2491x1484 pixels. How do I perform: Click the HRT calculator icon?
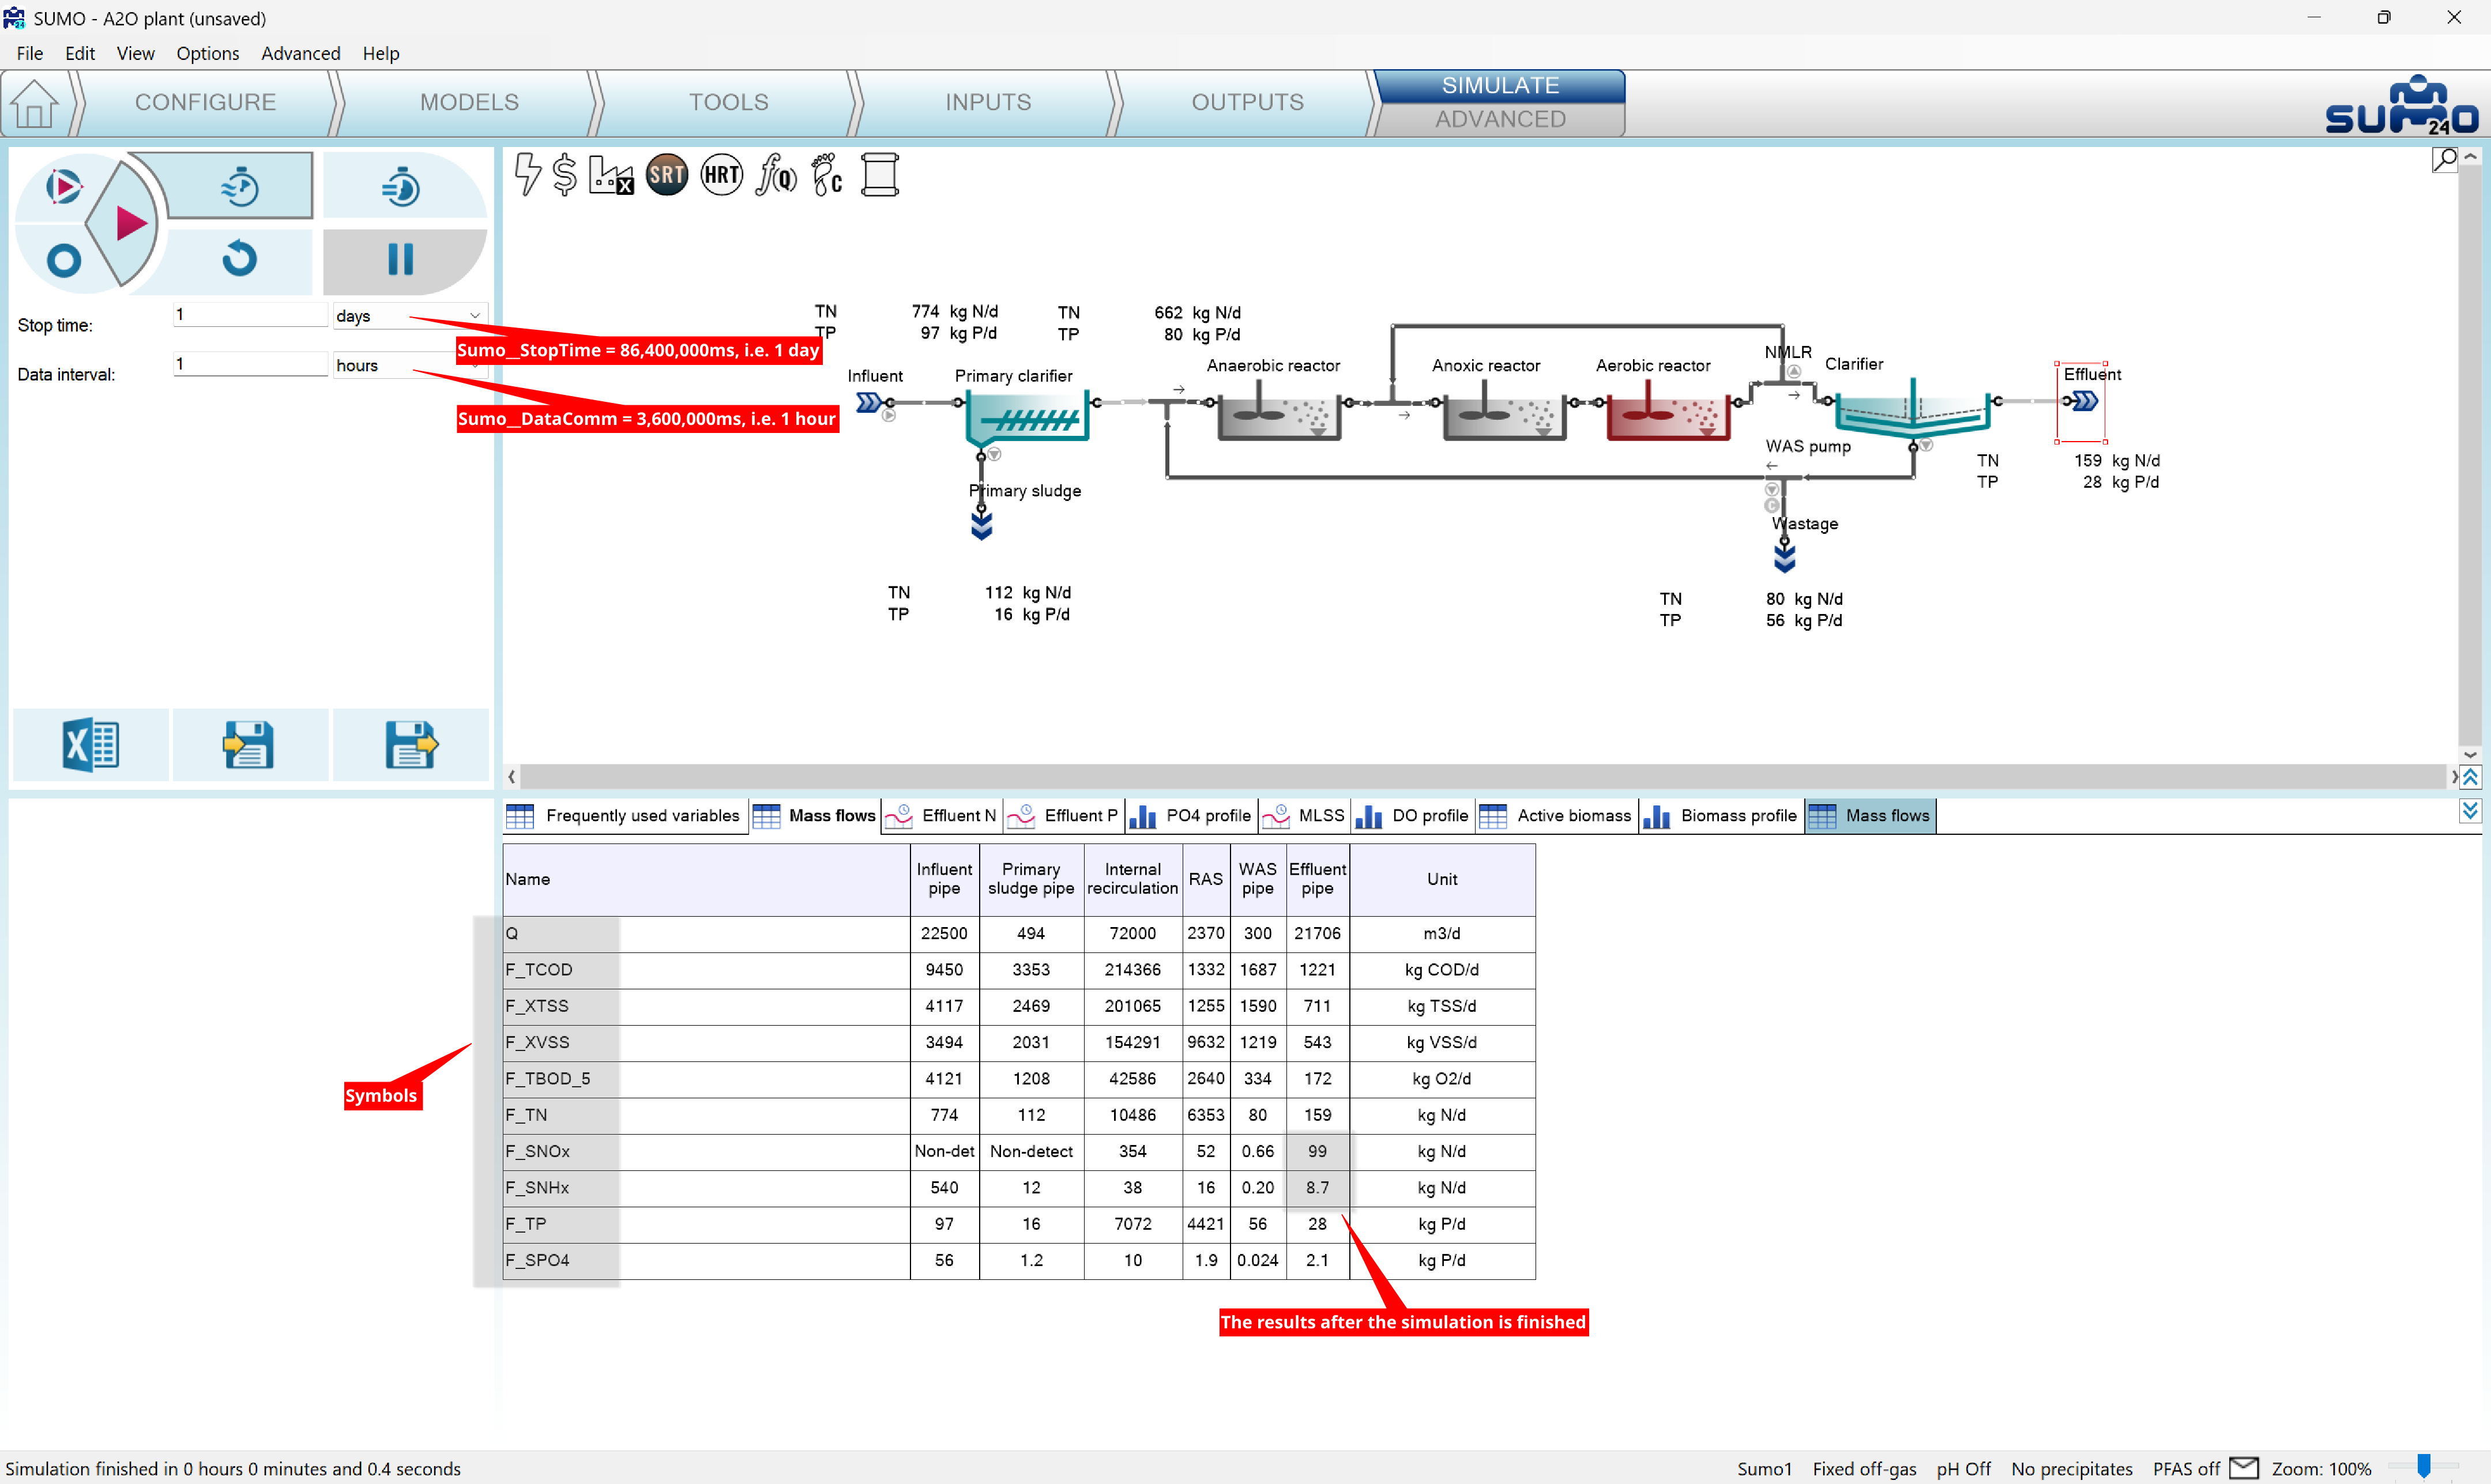pos(721,176)
